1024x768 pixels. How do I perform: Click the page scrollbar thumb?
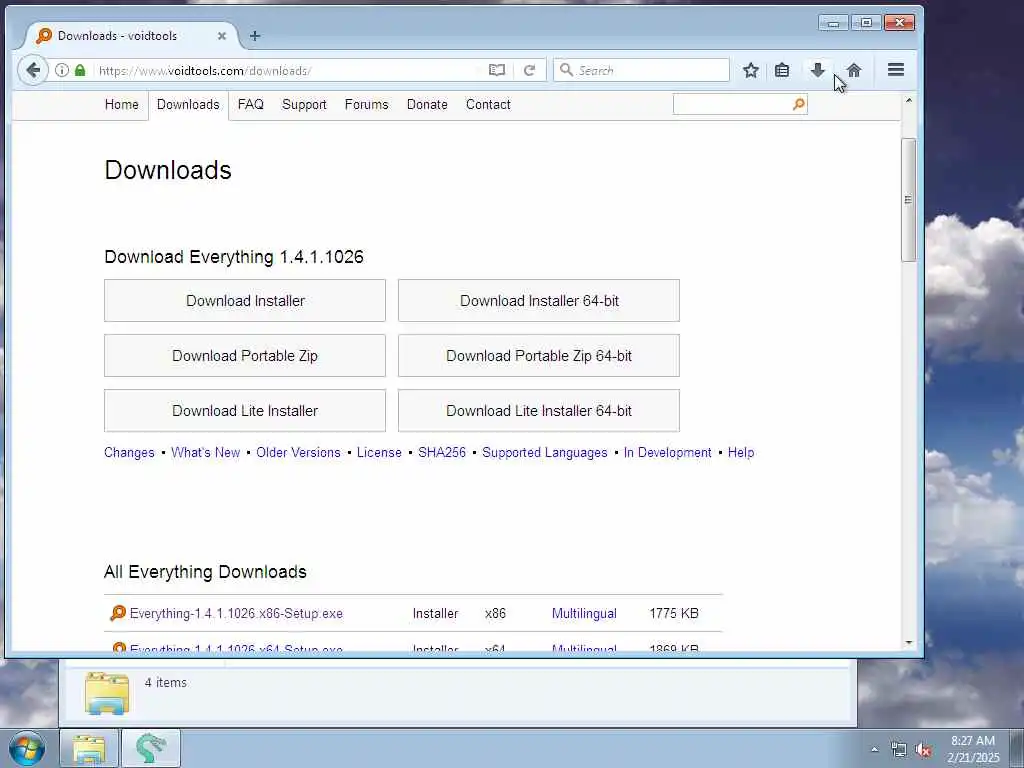point(908,200)
